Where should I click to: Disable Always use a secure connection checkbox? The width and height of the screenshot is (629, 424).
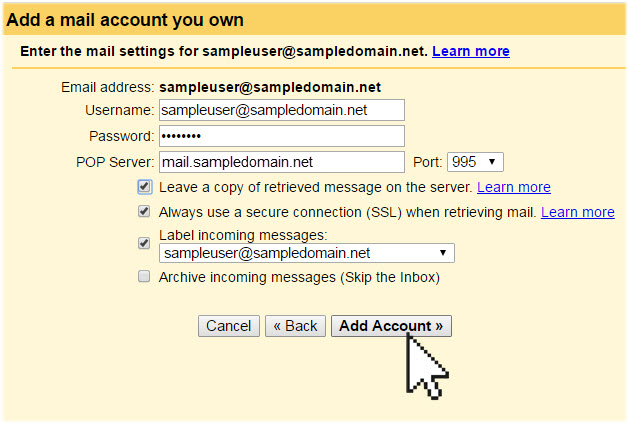coord(145,212)
